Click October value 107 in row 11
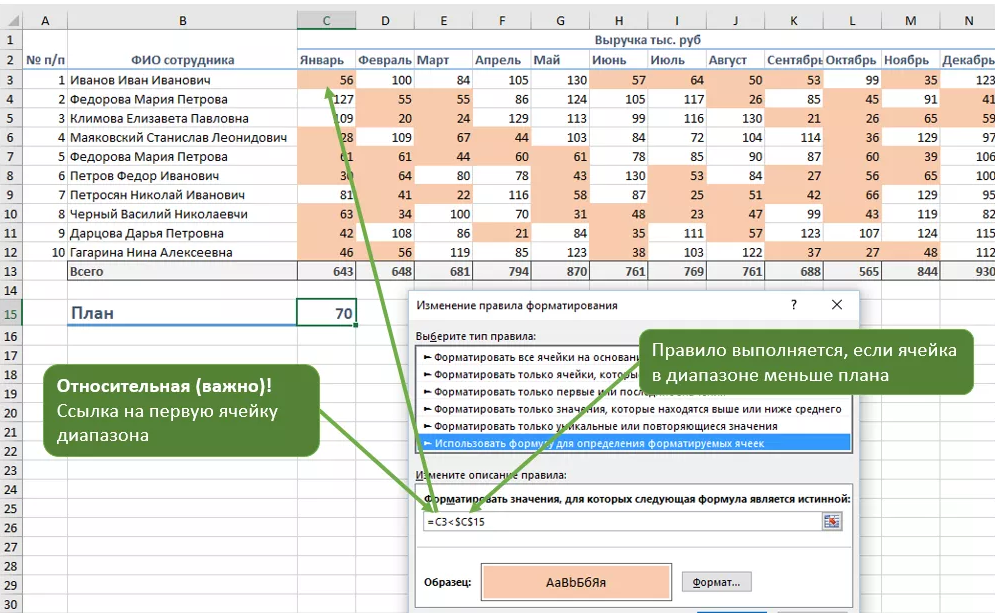The image size is (995, 613). click(852, 233)
